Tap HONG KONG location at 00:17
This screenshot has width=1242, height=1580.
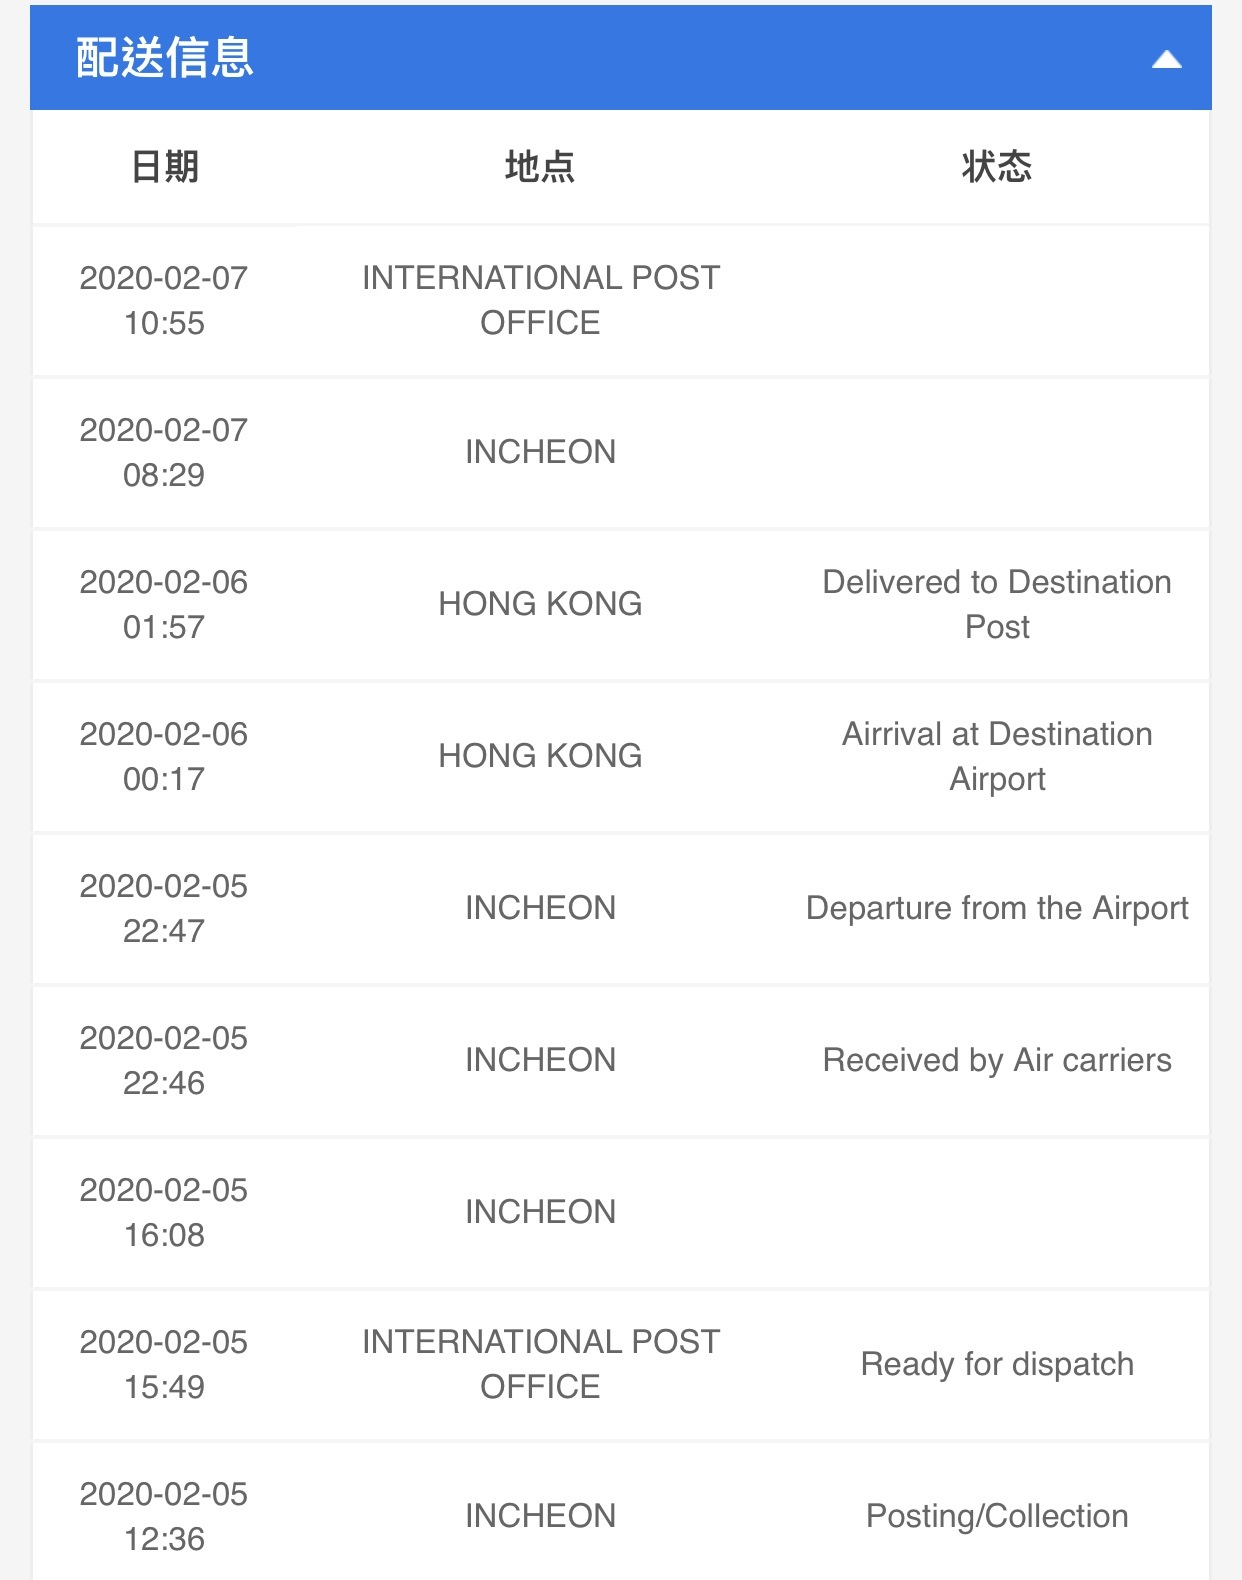click(540, 756)
